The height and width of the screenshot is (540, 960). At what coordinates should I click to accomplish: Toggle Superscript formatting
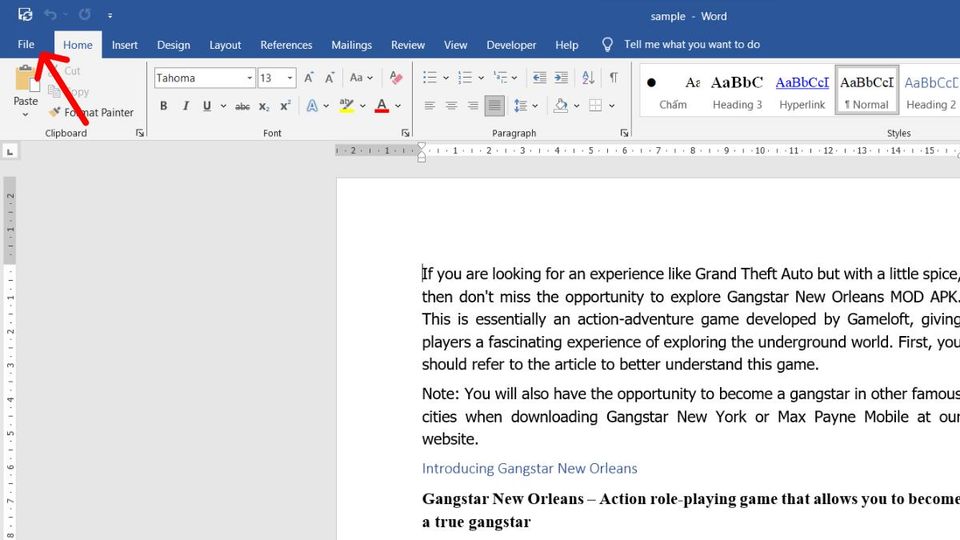coord(285,106)
